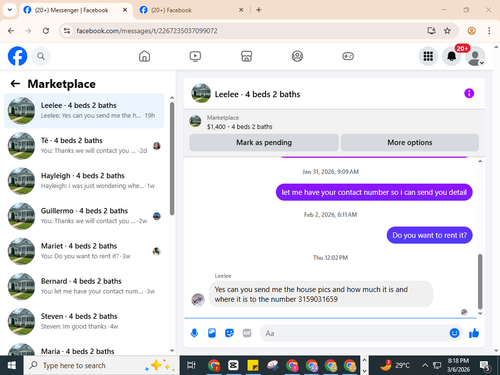Open the Video (Watch) icon
500x375 pixels.
195,56
